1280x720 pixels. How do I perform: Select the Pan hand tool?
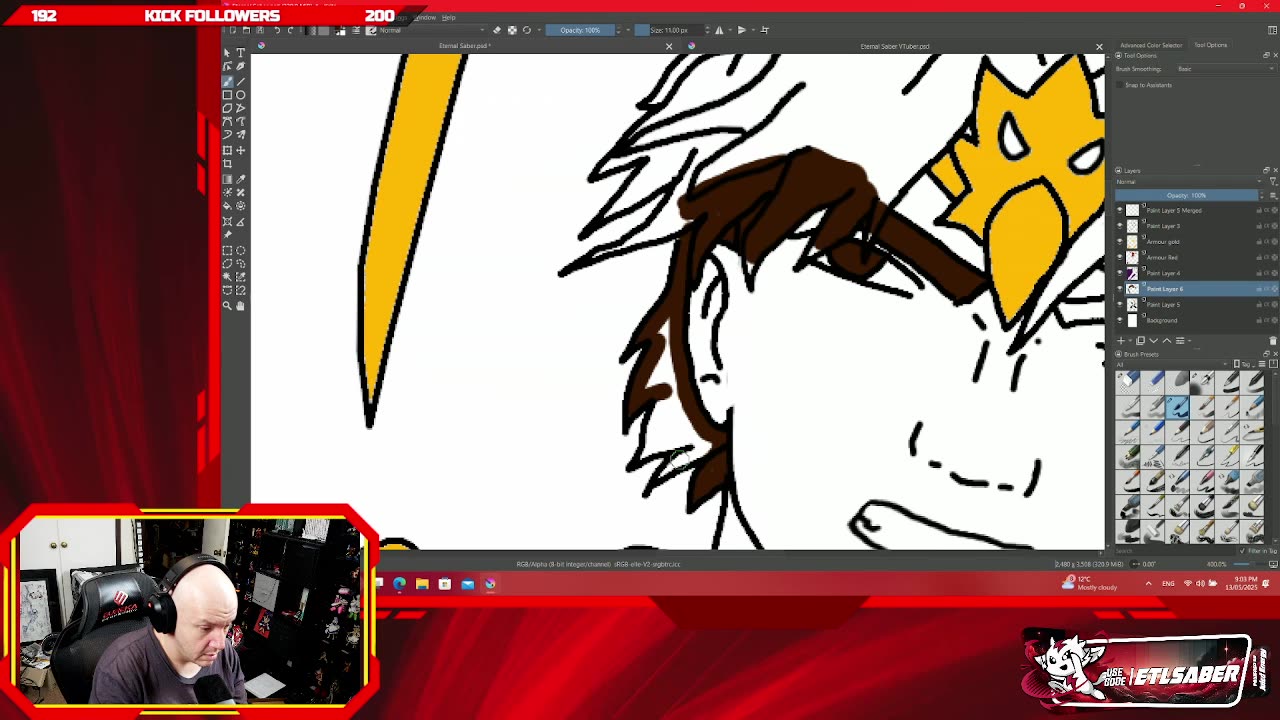pos(240,306)
